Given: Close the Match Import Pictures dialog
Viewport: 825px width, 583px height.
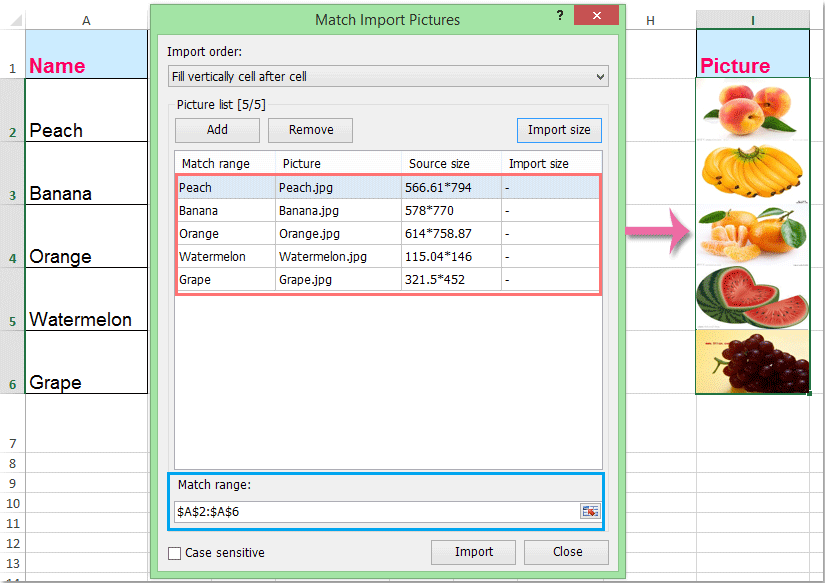Looking at the screenshot, I should tap(597, 15).
